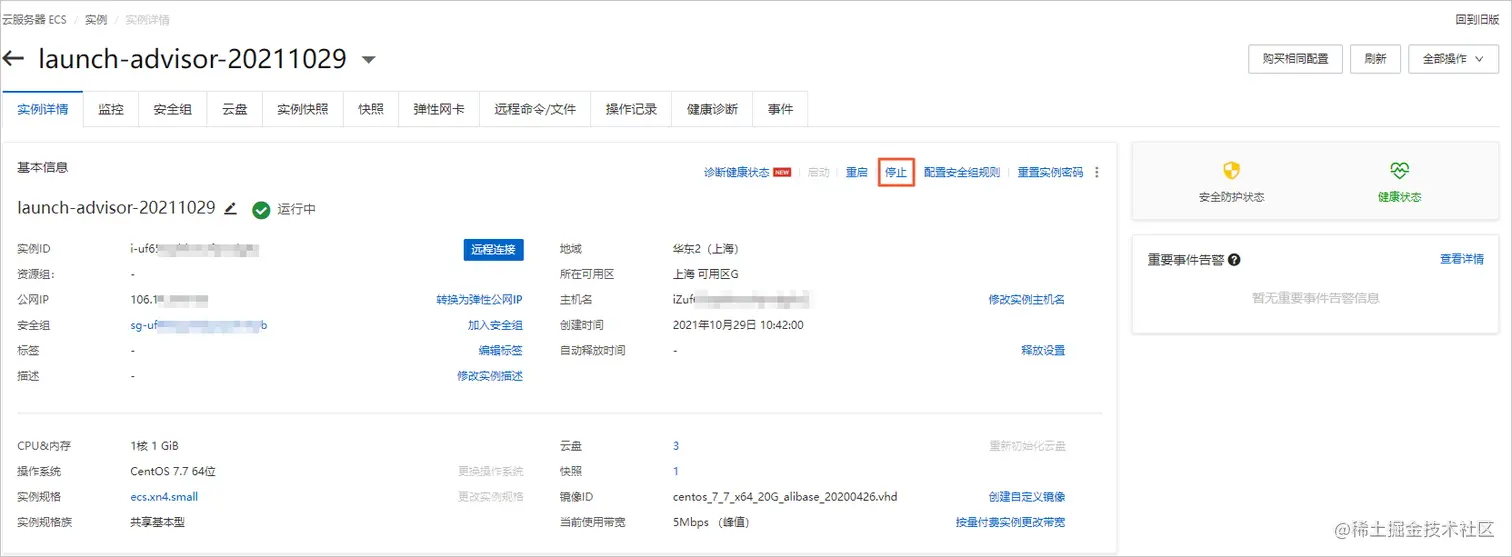Click the 停止 link to stop instance
The height and width of the screenshot is (557, 1512).
(896, 172)
